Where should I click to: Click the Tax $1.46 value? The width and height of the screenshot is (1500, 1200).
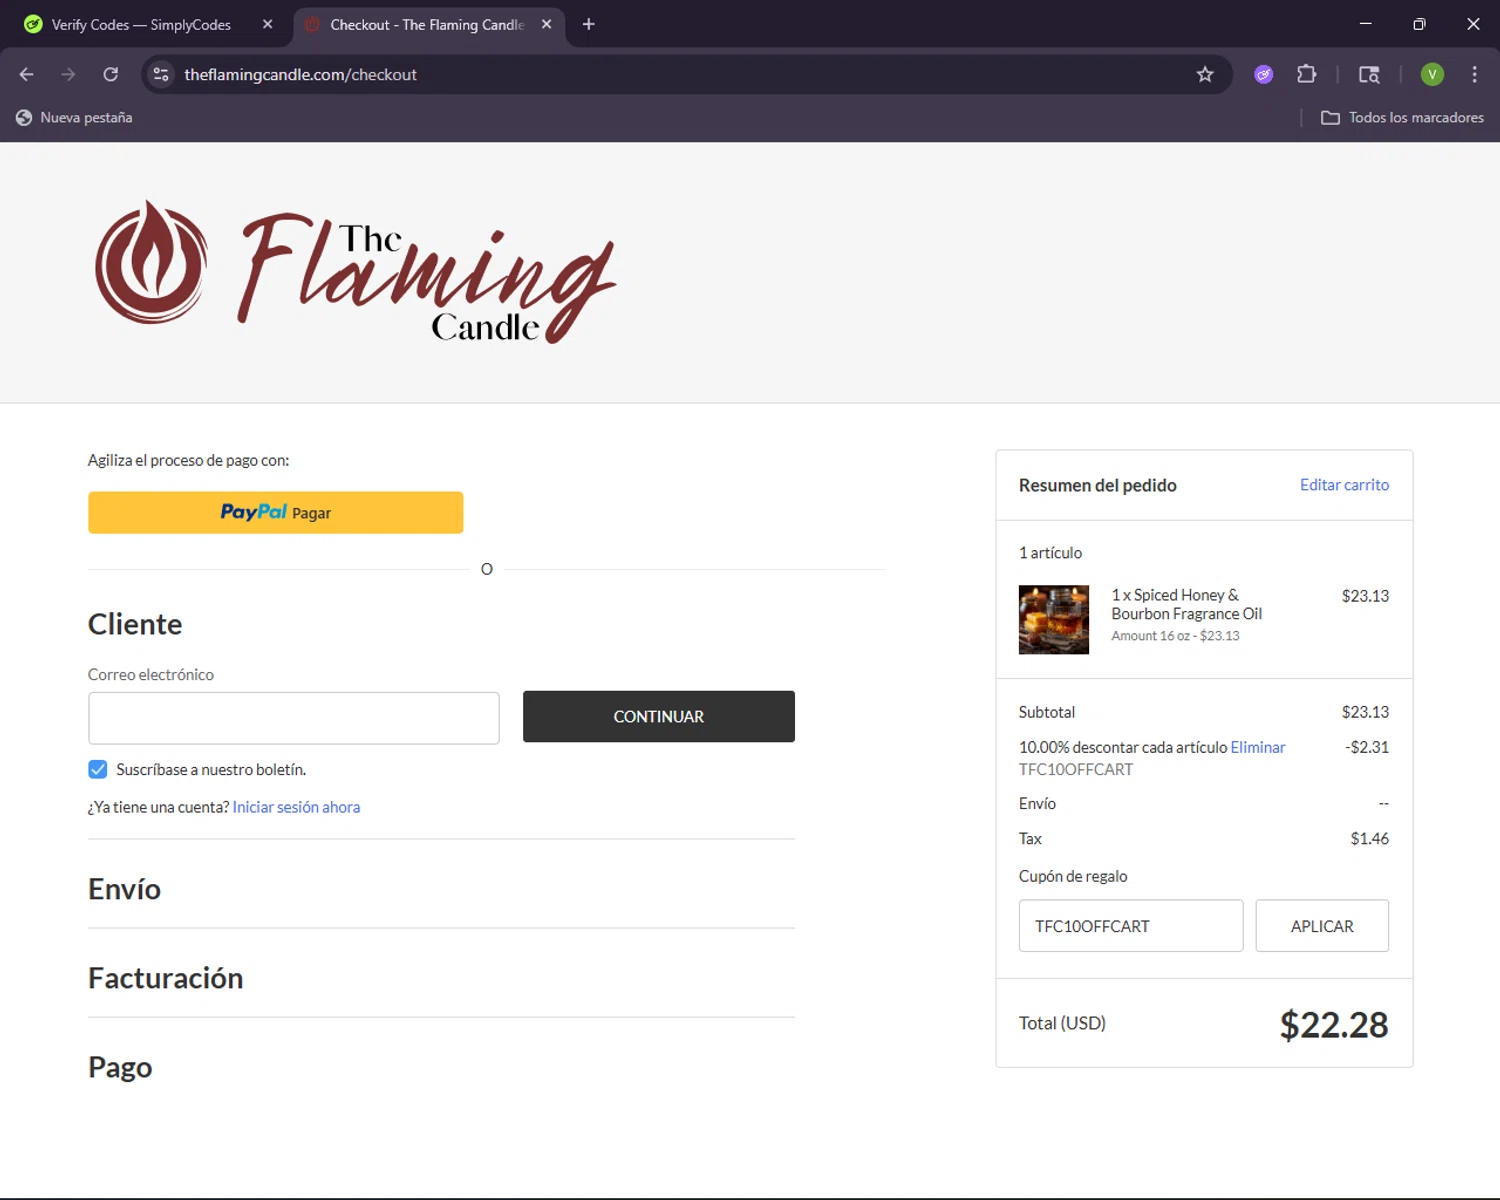click(x=1369, y=838)
